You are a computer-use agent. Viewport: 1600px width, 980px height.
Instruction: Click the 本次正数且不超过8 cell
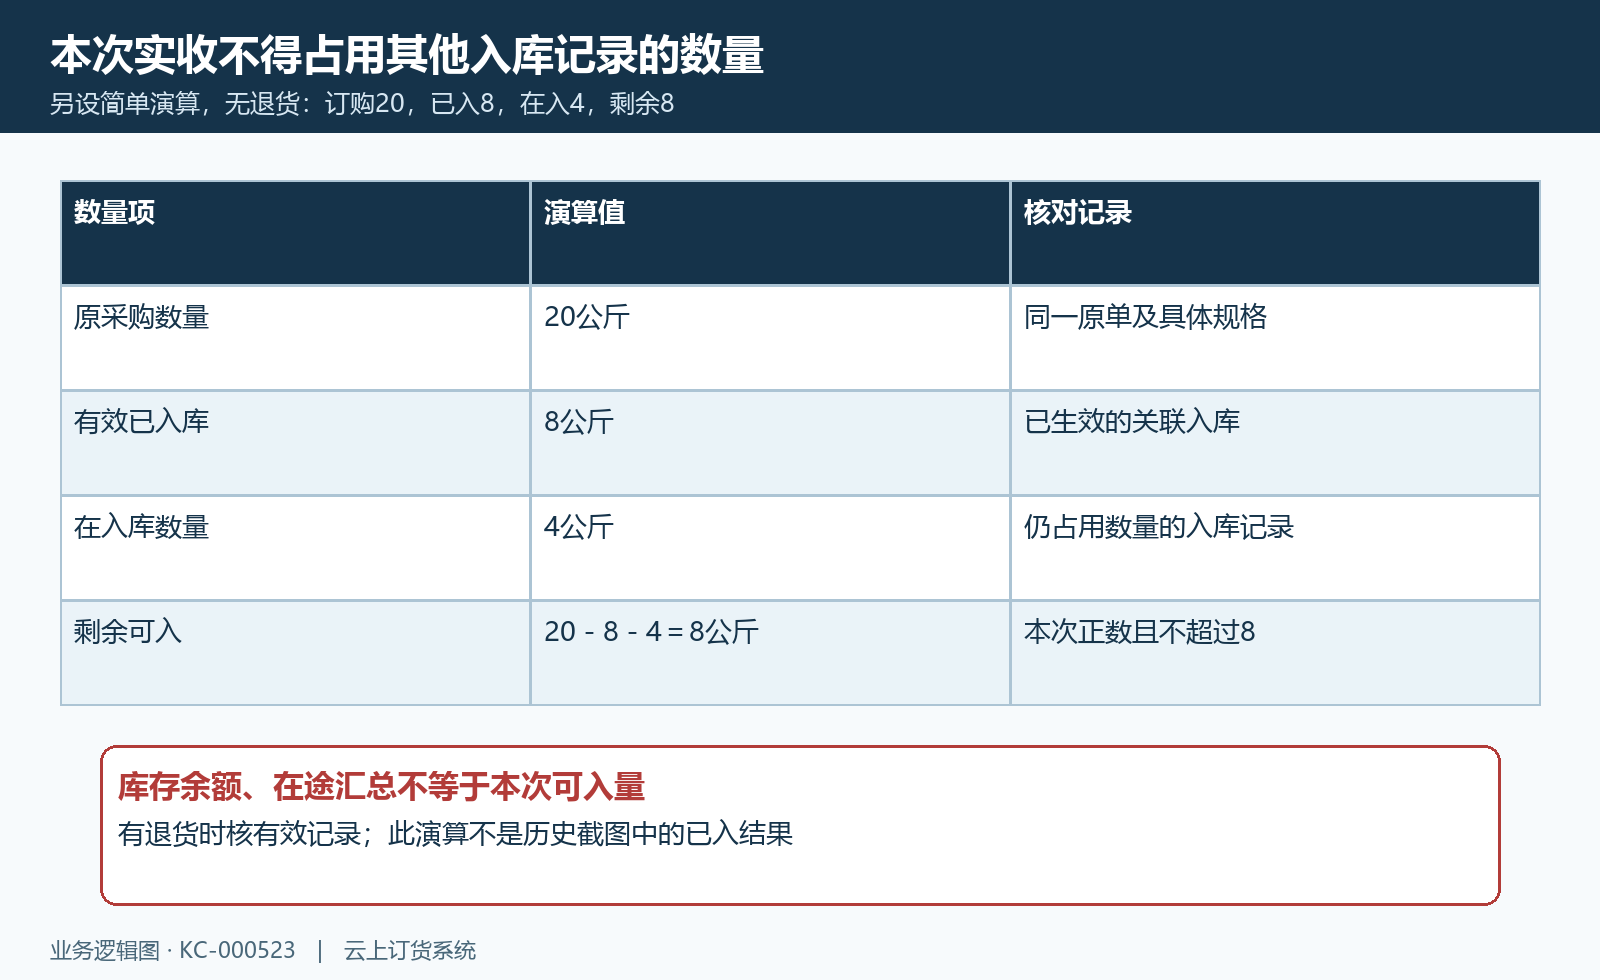[1275, 653]
